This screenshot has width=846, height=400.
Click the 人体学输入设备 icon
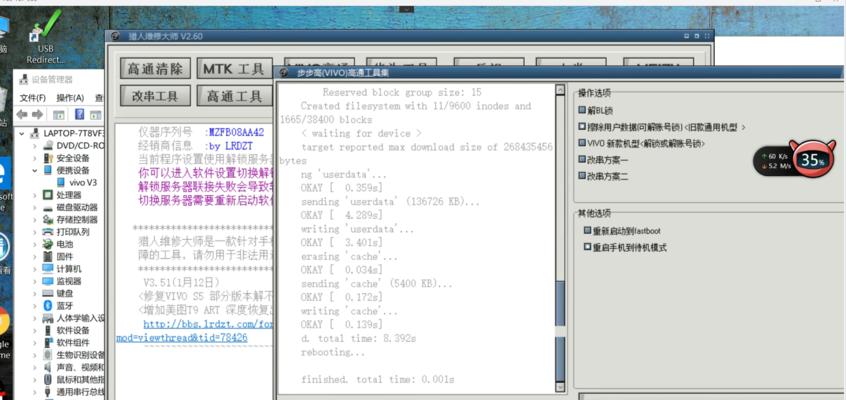48,318
